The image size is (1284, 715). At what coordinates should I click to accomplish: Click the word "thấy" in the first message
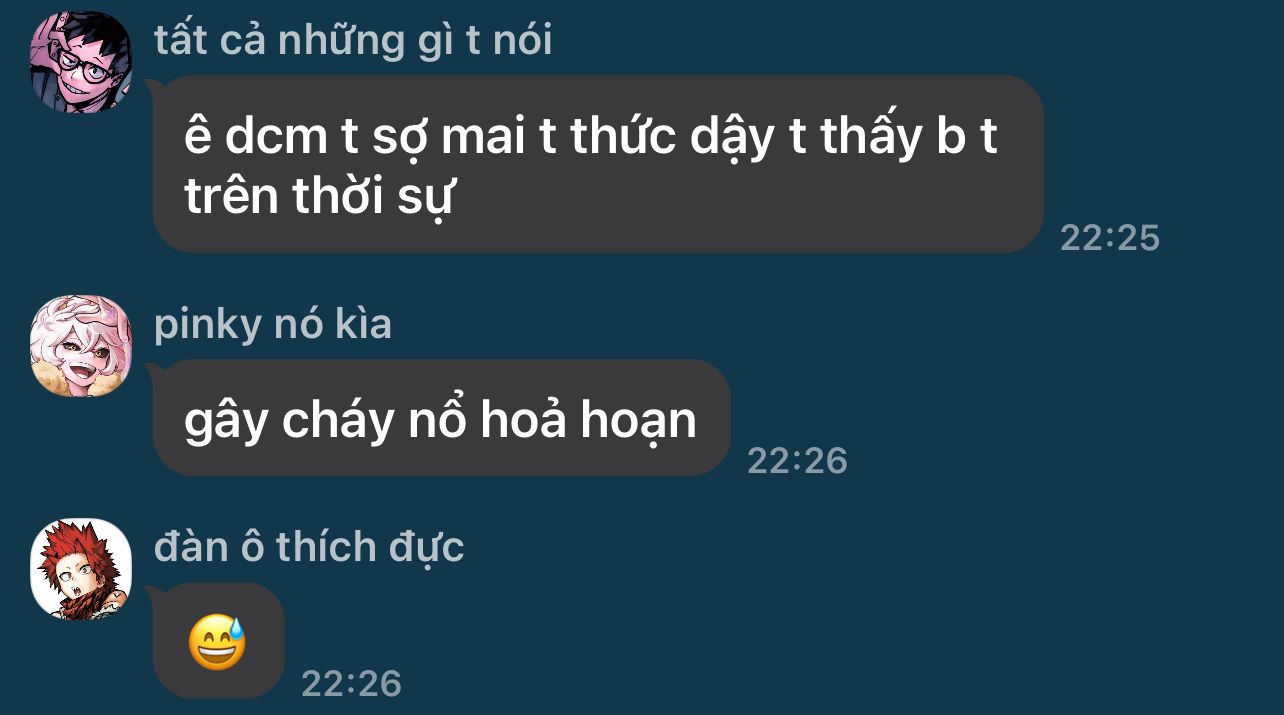(870, 139)
